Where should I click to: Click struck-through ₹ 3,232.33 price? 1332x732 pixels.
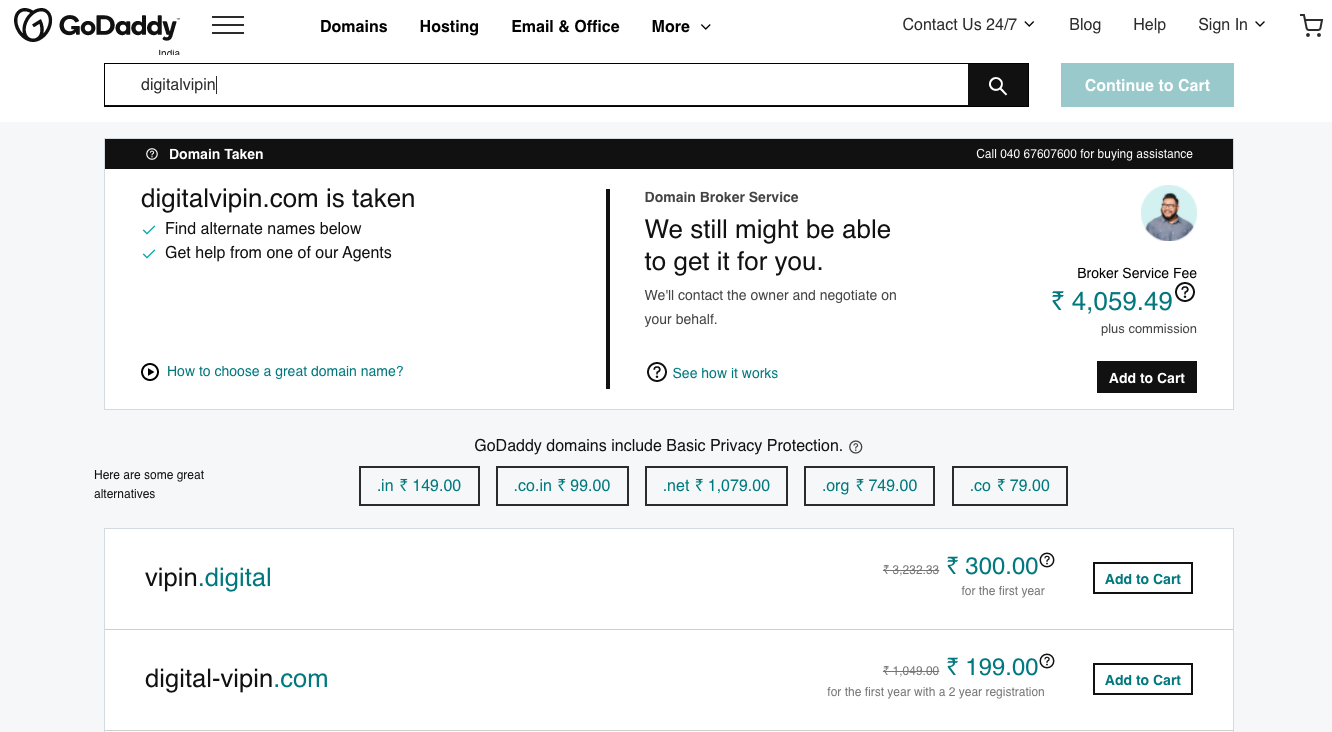911,570
